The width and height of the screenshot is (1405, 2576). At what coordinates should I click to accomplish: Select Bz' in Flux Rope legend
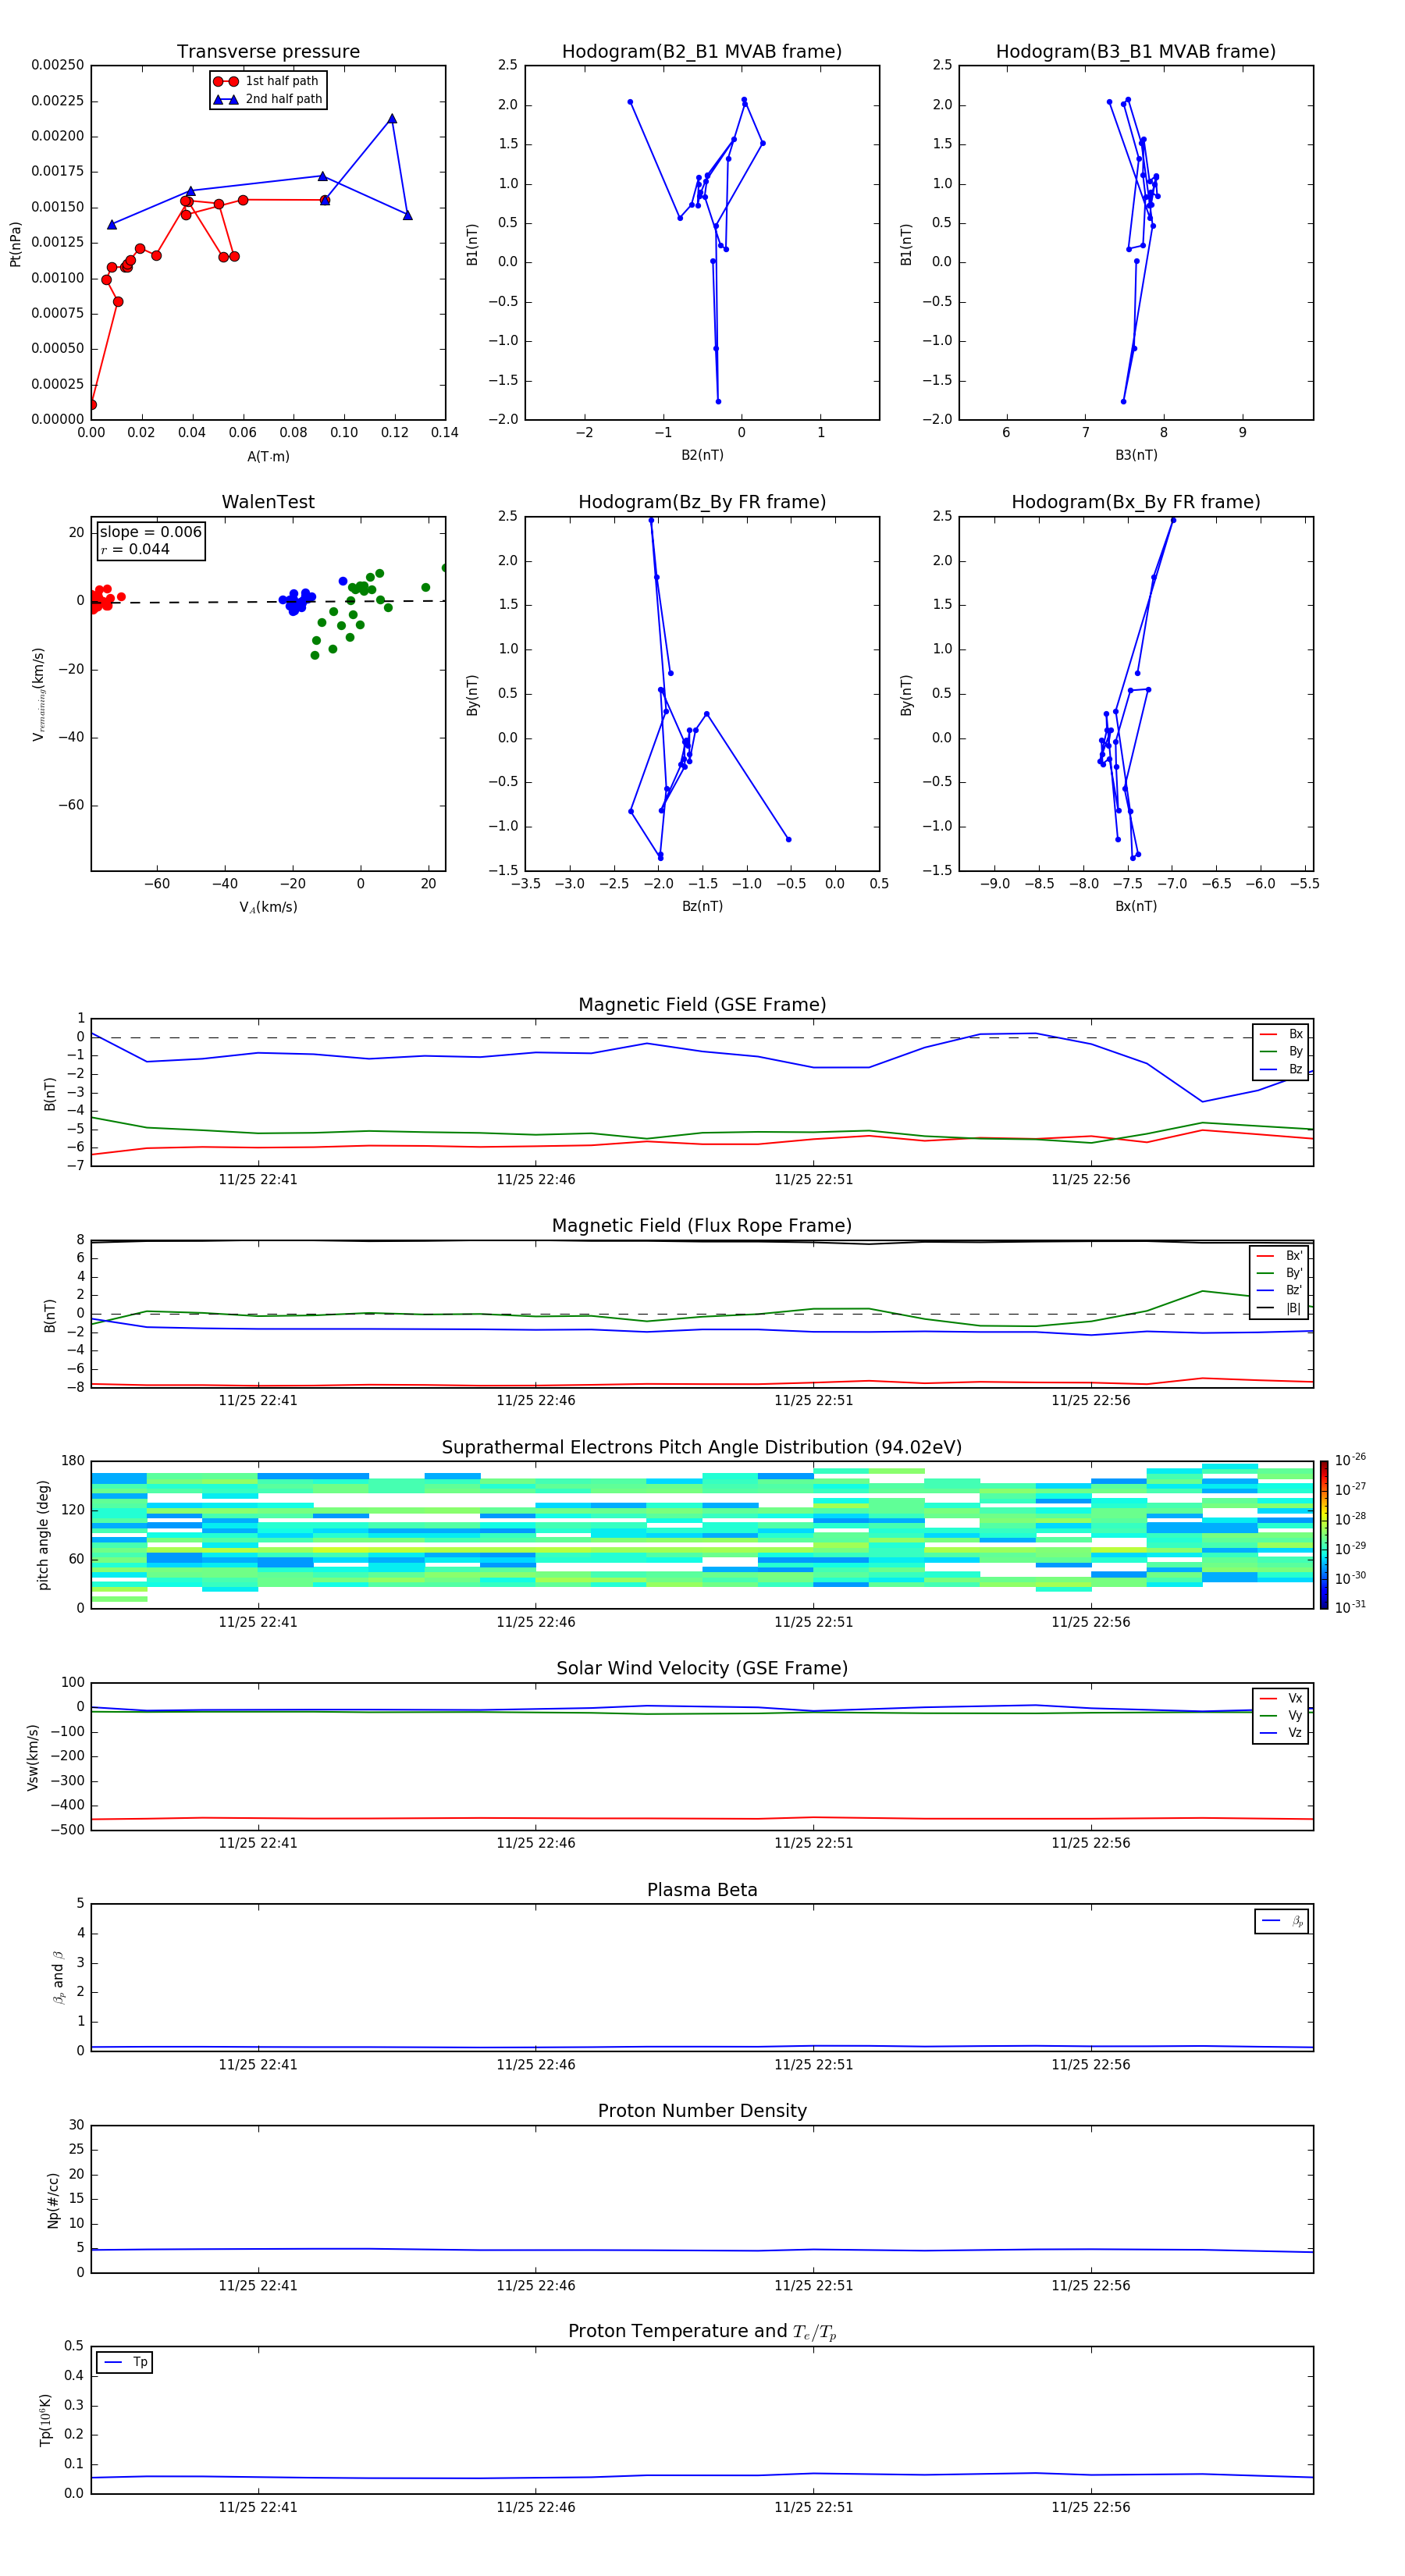coord(1280,1290)
